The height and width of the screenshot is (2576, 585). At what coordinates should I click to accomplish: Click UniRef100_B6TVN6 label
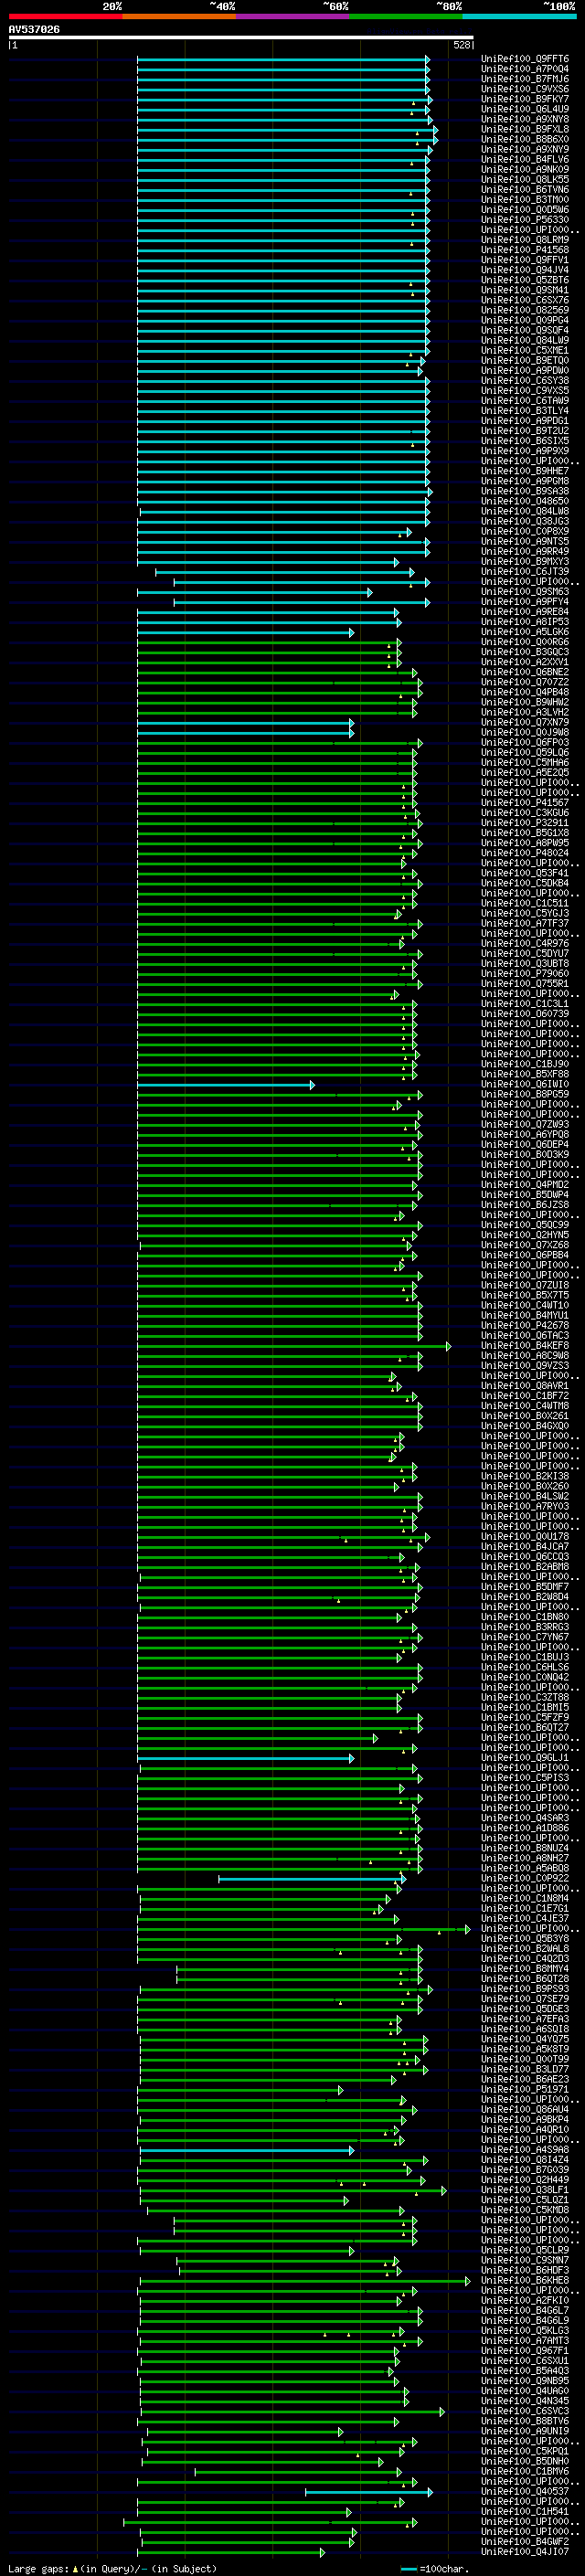pyautogui.click(x=525, y=189)
